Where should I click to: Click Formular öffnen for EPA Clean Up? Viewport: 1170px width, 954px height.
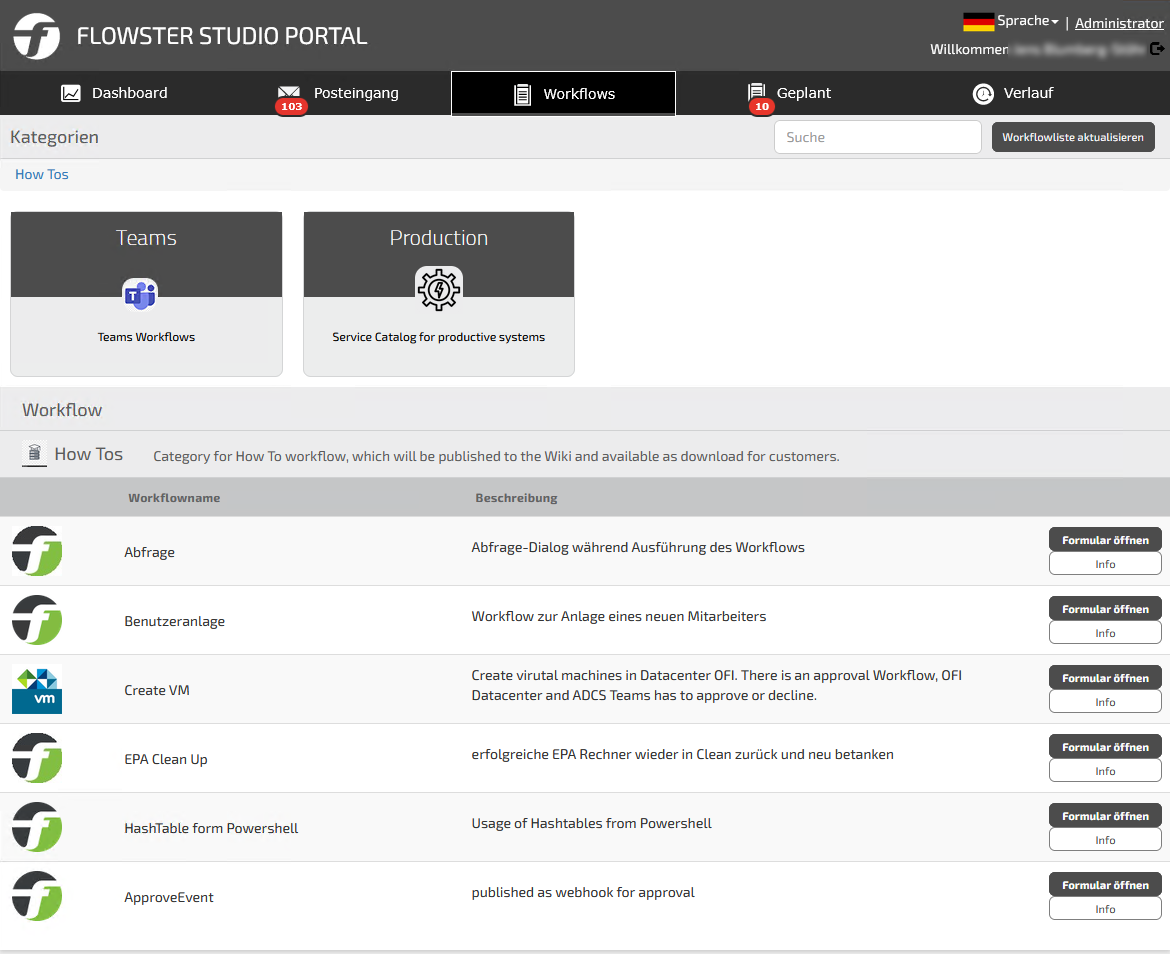pyautogui.click(x=1105, y=747)
